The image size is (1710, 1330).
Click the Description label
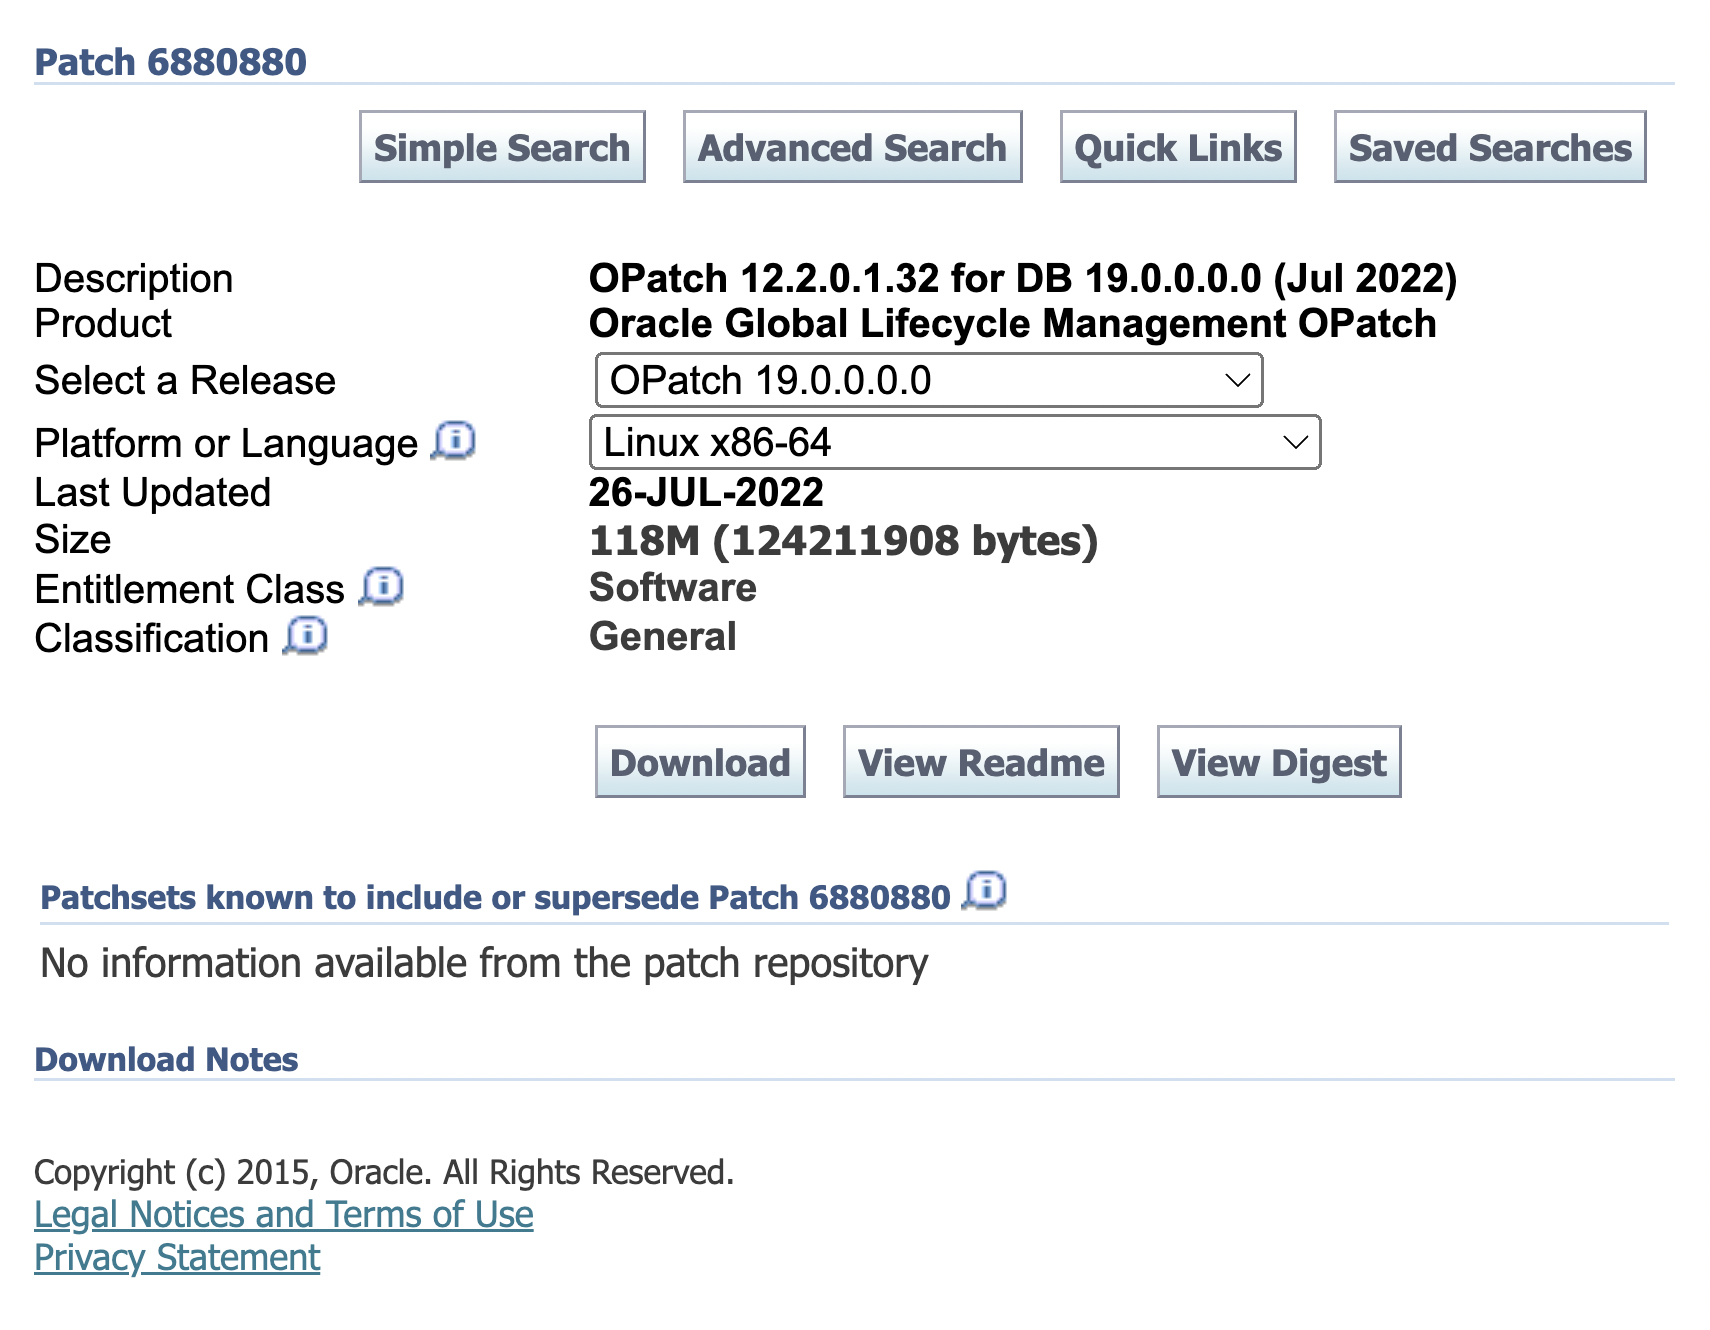coord(134,278)
